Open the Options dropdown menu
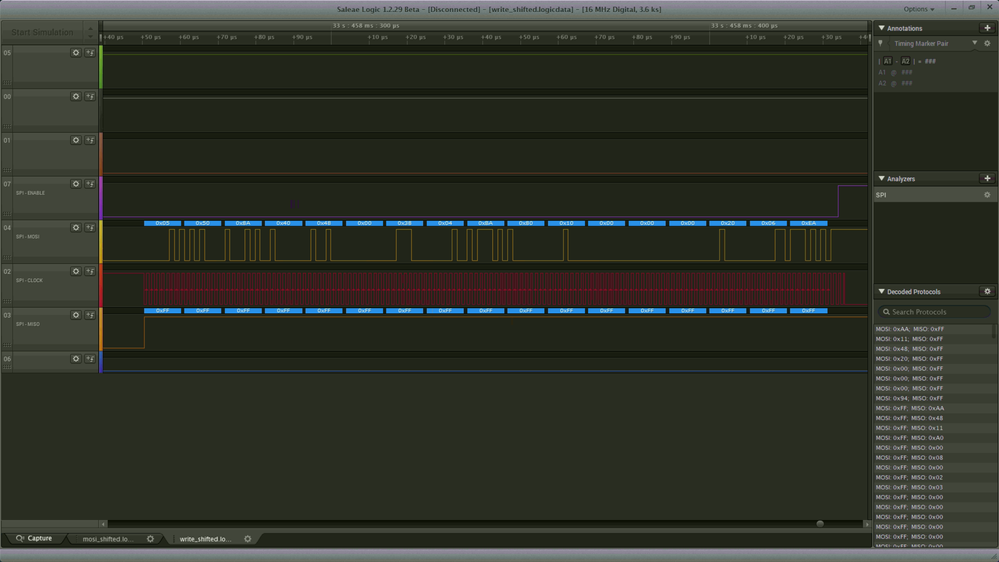 click(x=919, y=9)
